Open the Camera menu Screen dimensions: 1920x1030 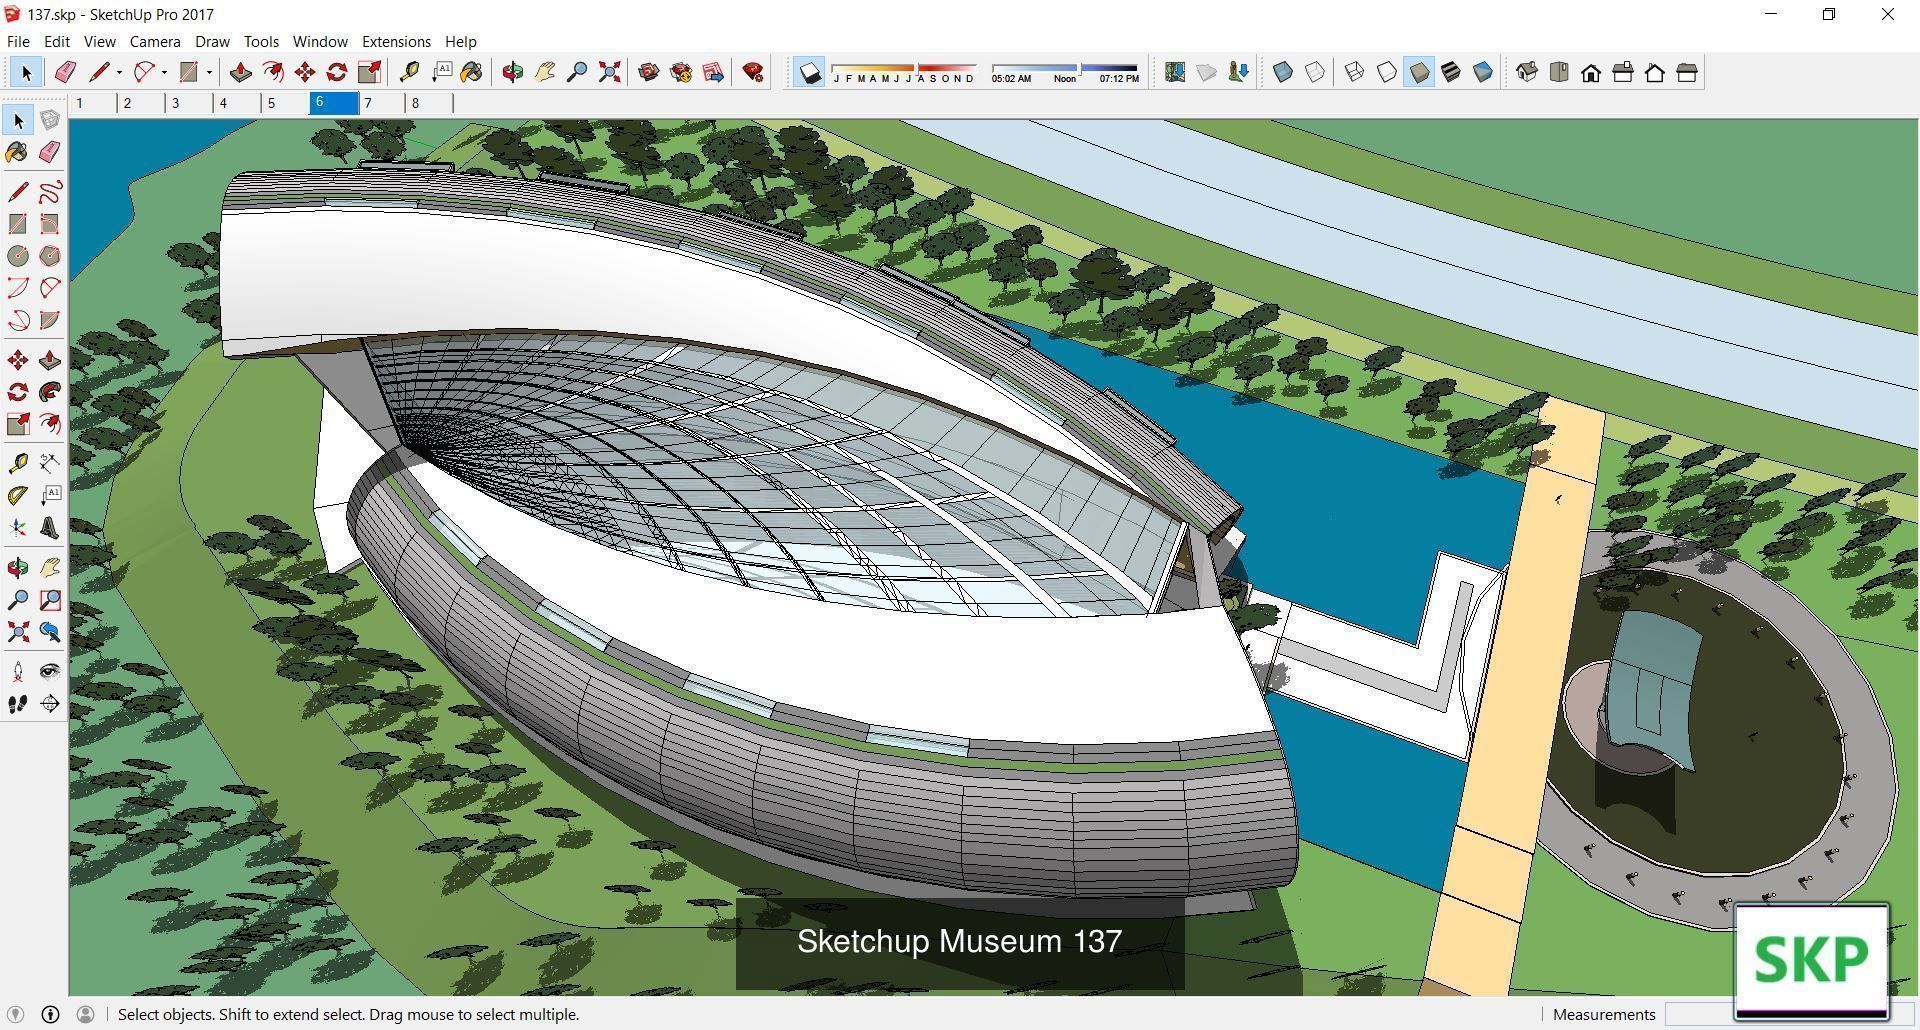coord(155,41)
